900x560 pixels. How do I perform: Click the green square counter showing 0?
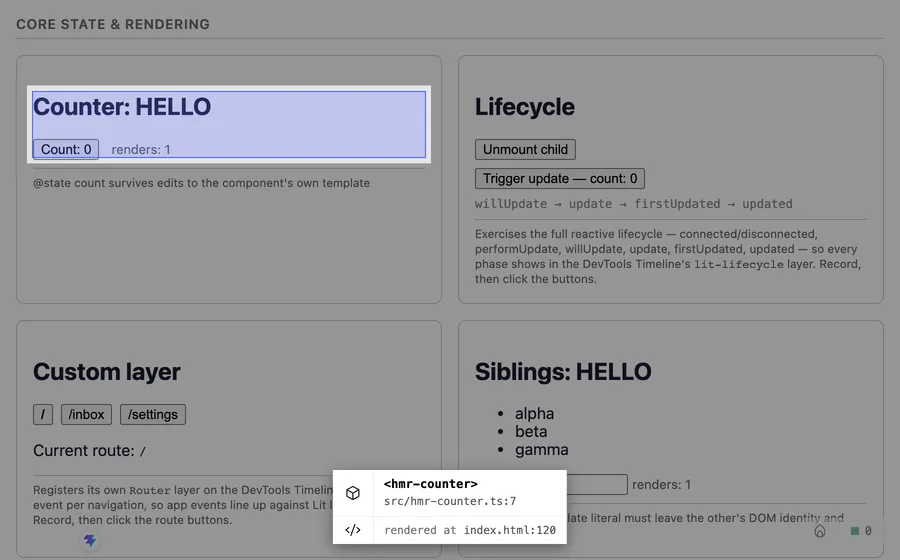861,531
